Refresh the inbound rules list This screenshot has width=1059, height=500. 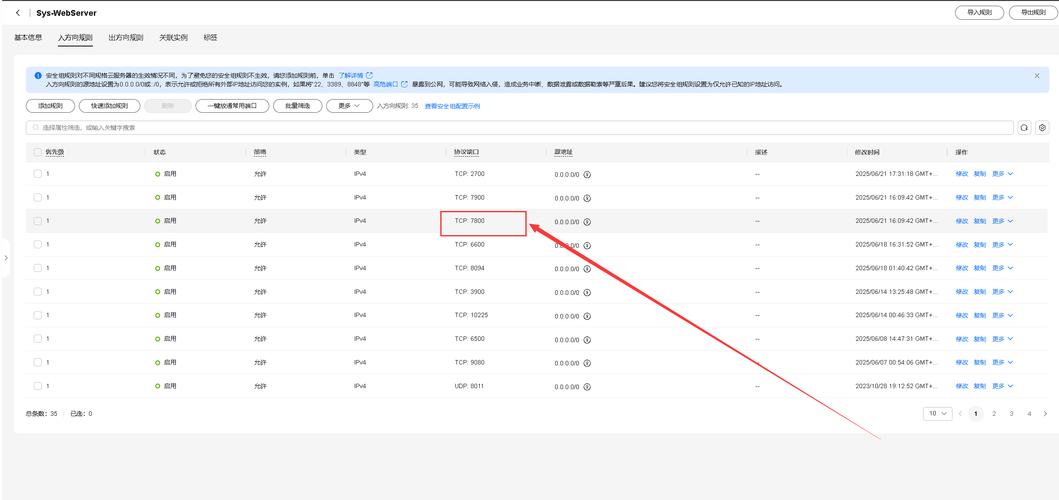1025,128
